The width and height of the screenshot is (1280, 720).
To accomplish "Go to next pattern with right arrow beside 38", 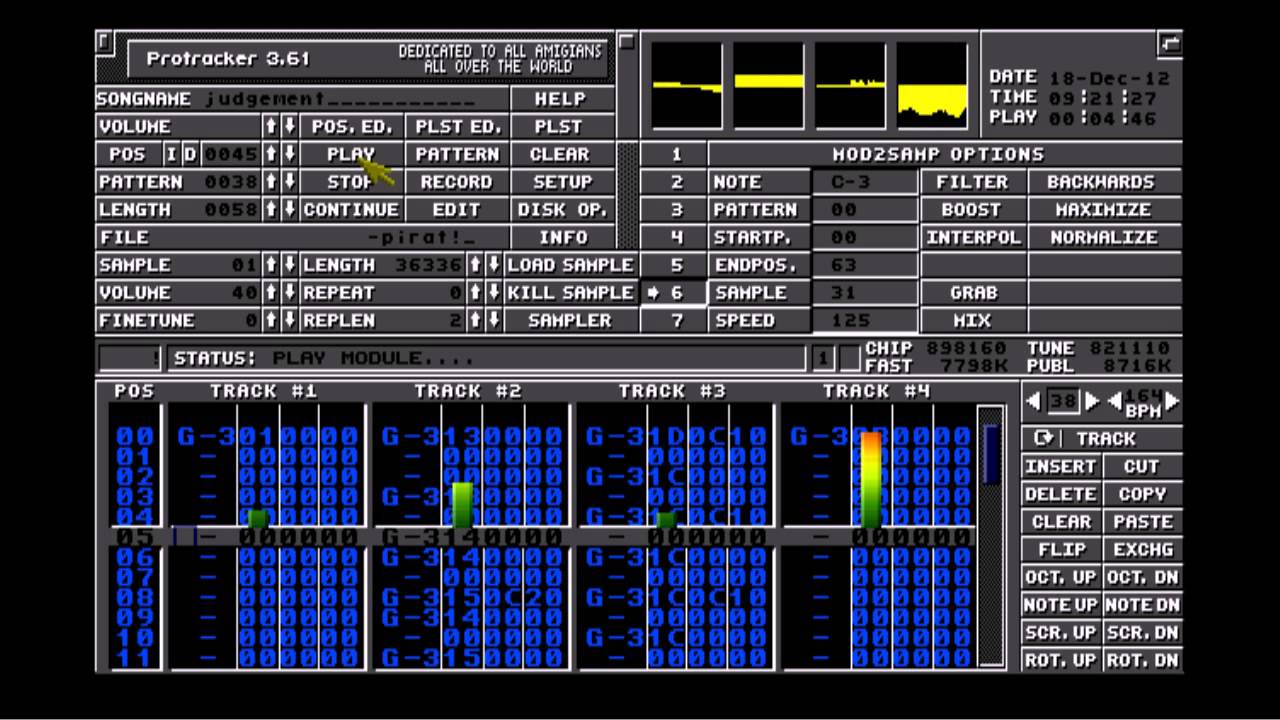I will pyautogui.click(x=1092, y=402).
